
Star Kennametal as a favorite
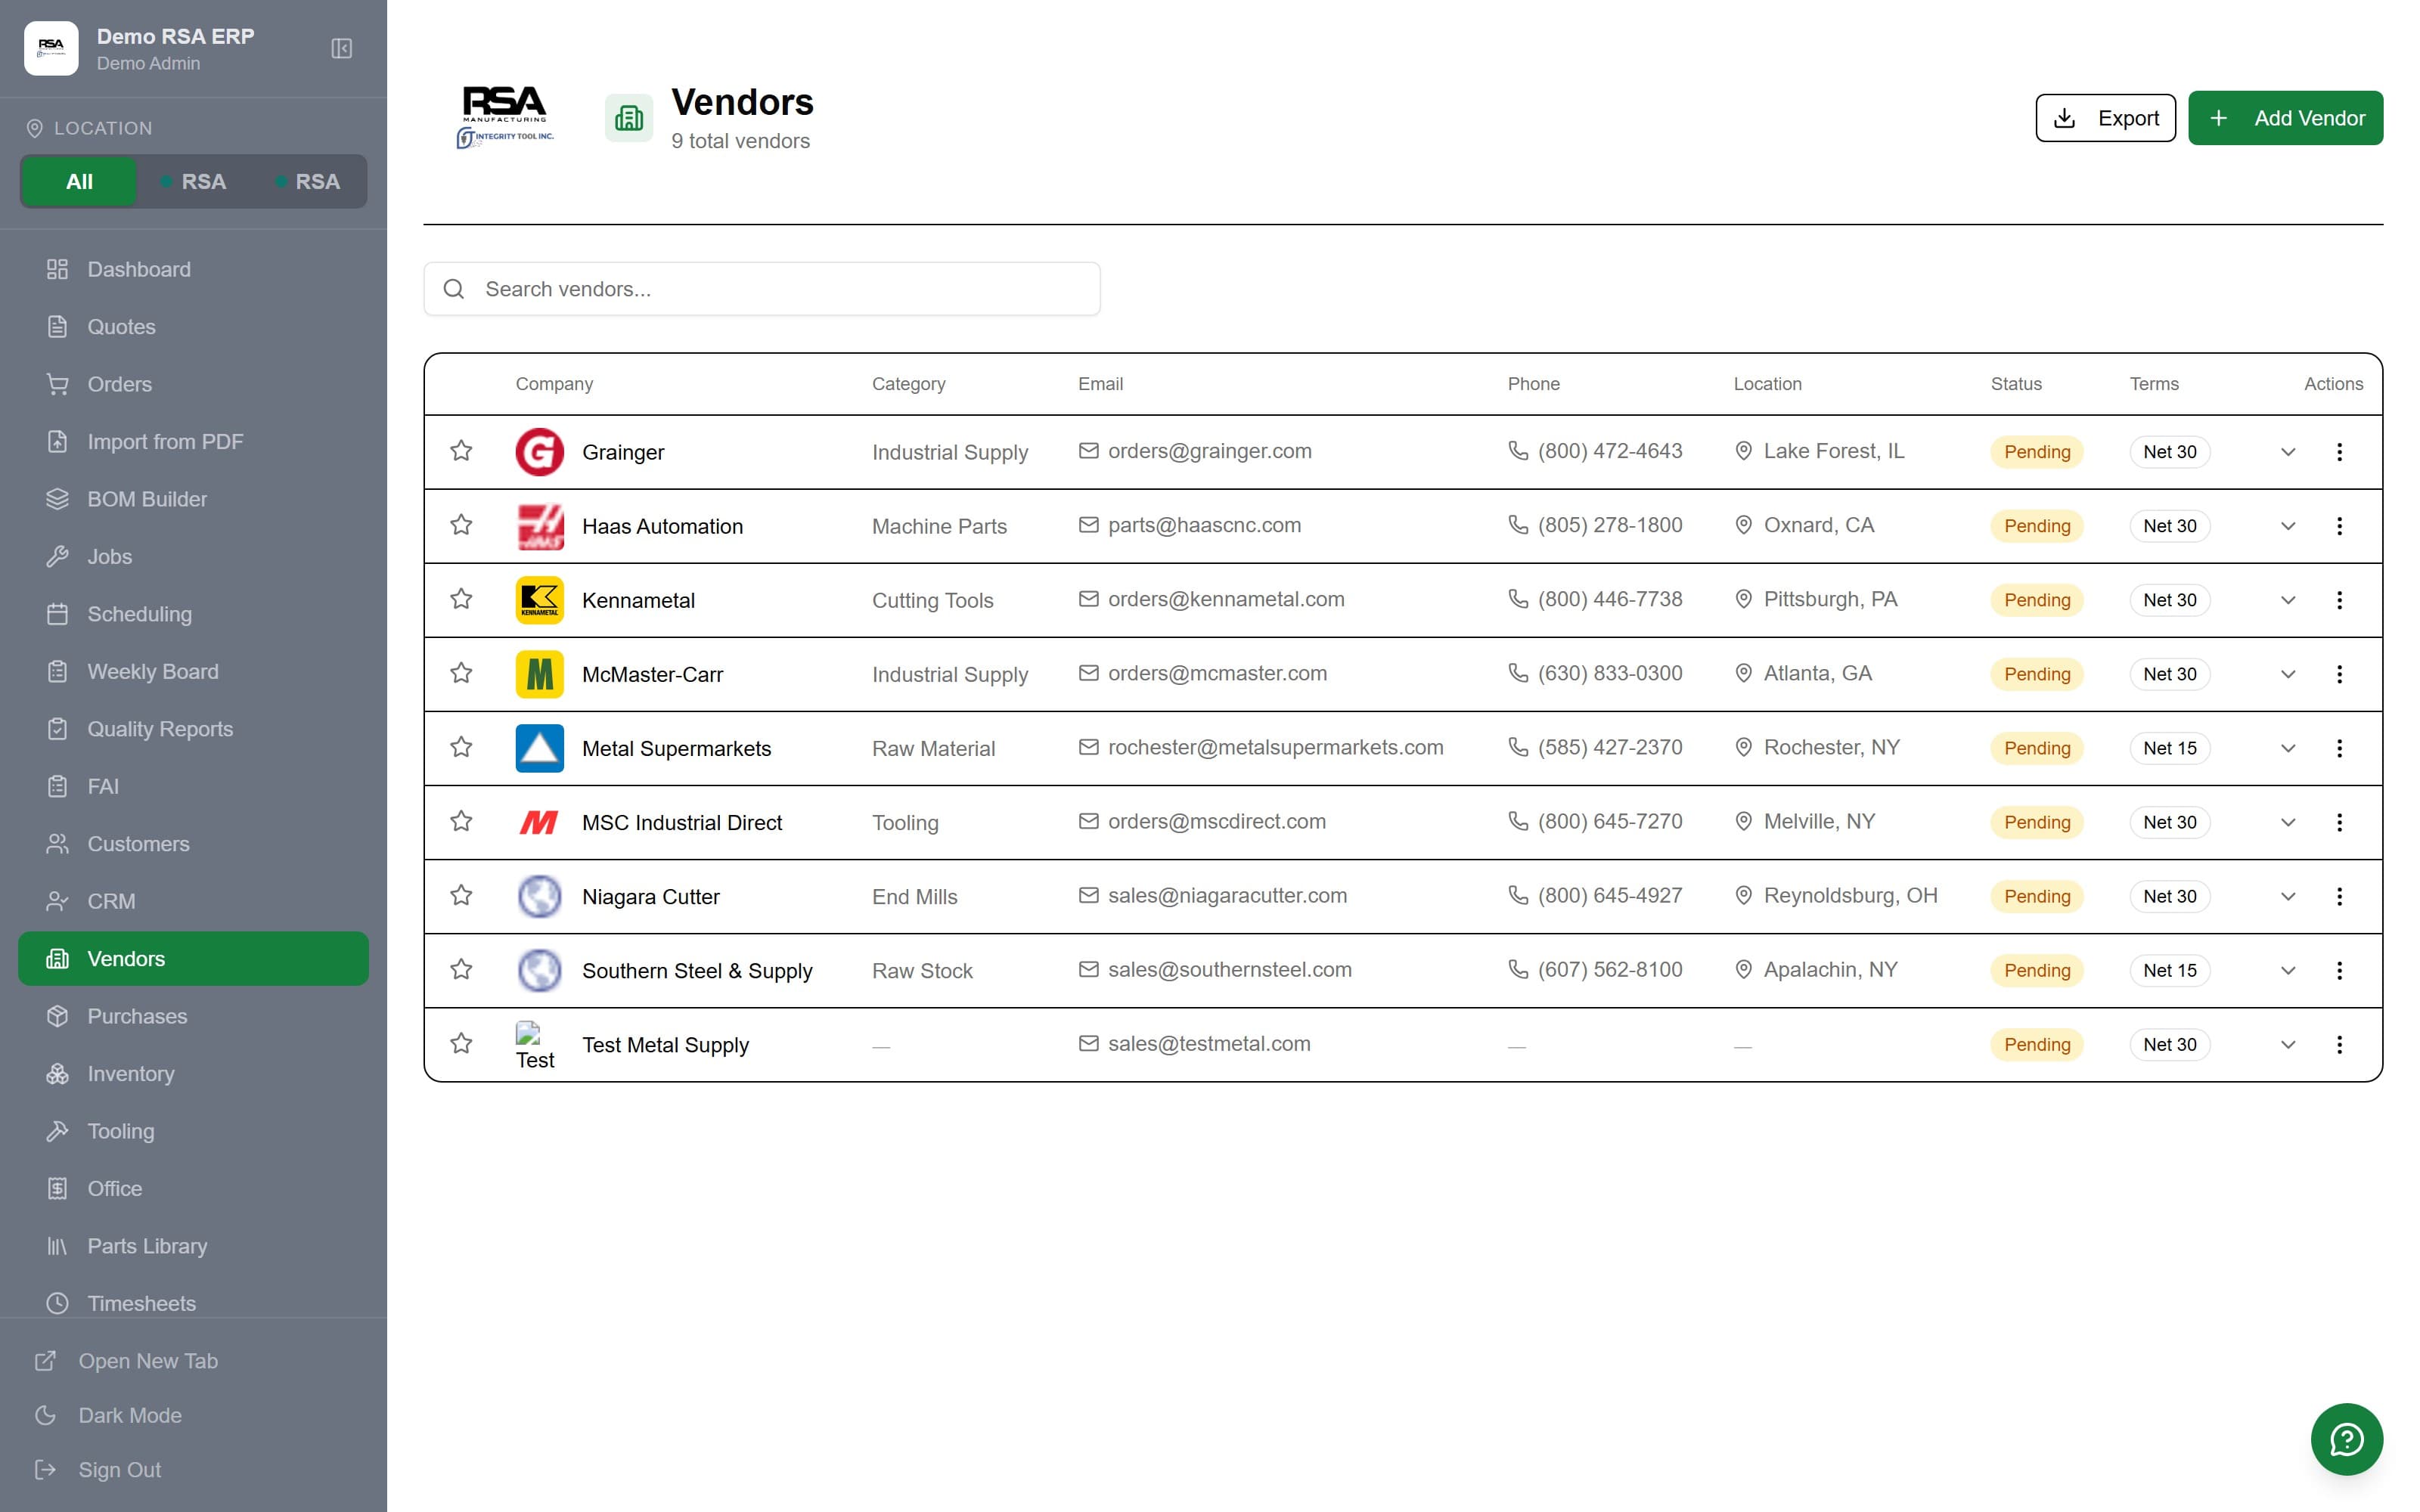(461, 599)
